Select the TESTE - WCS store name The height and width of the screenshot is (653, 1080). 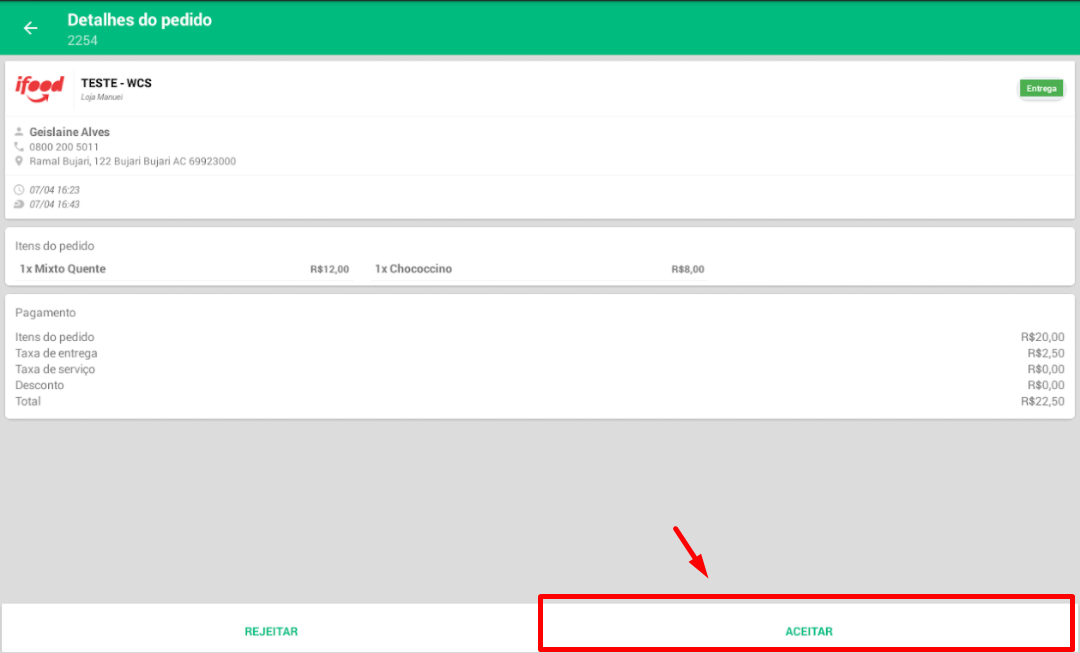coord(116,83)
